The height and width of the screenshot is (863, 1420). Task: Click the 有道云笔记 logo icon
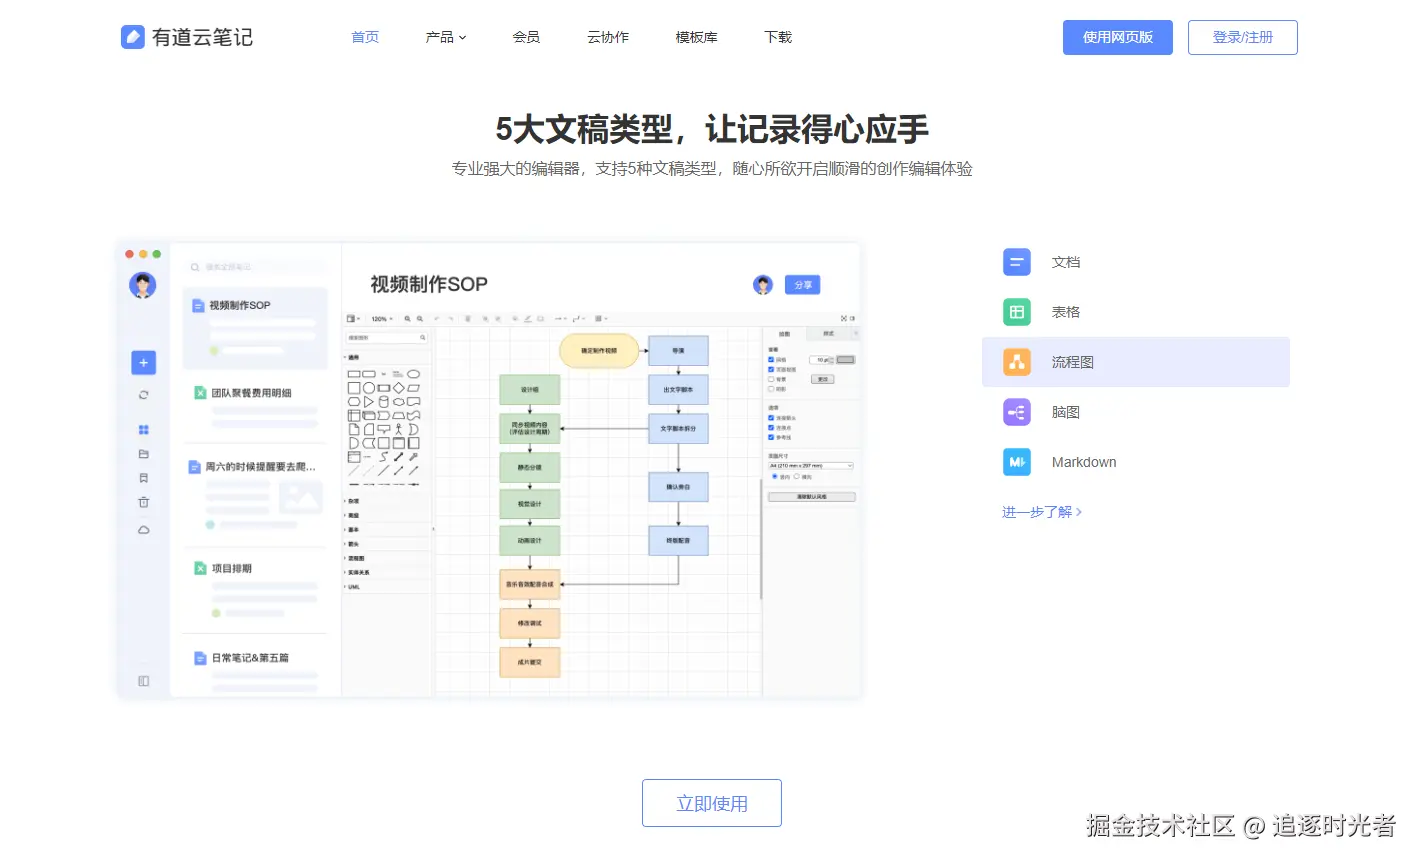pyautogui.click(x=133, y=37)
